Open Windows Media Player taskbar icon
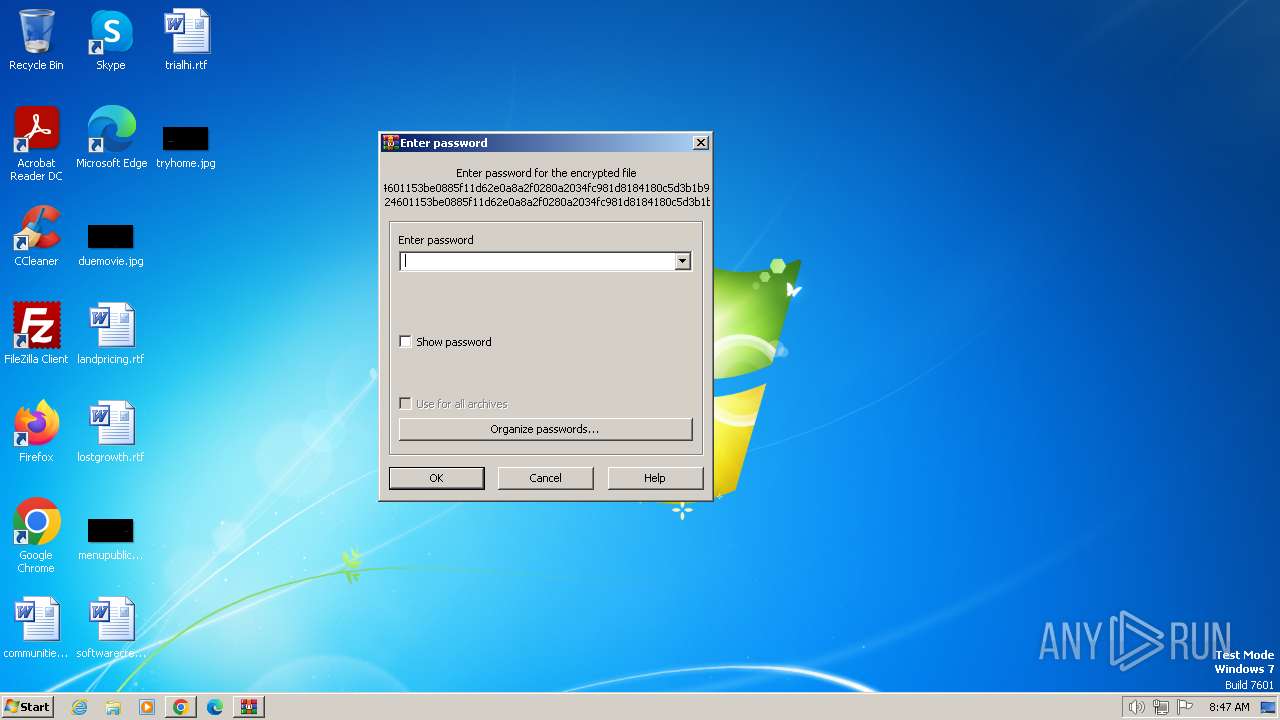1280x720 pixels. (x=147, y=707)
